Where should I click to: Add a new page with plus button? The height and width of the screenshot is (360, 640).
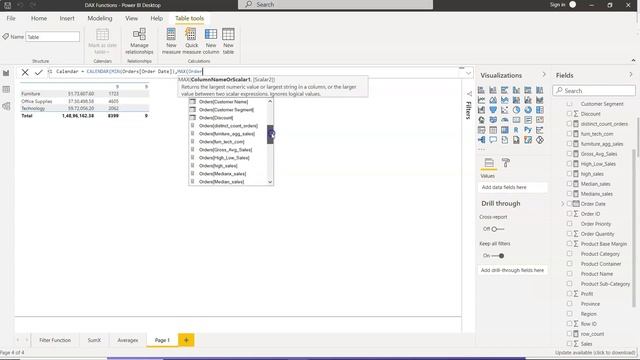[x=186, y=340]
